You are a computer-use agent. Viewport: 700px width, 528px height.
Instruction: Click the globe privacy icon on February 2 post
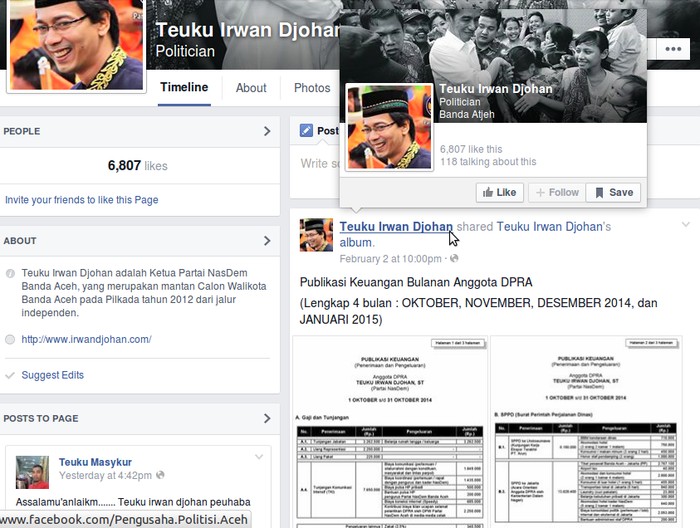click(x=454, y=258)
